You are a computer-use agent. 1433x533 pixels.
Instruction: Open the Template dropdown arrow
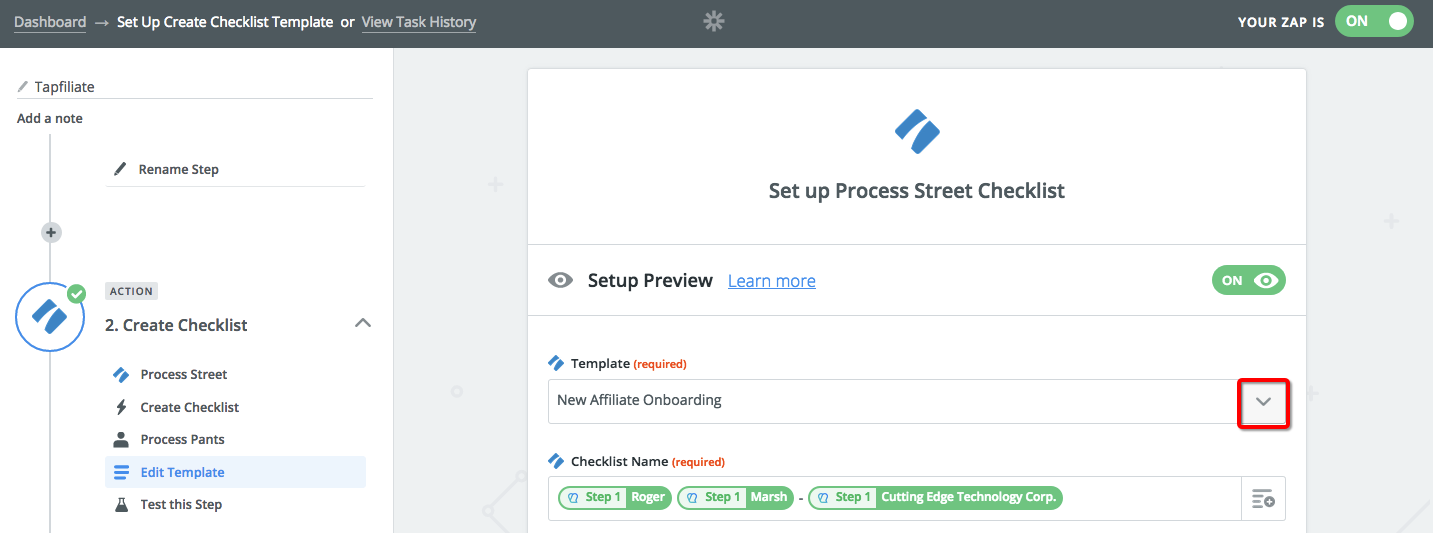1264,401
